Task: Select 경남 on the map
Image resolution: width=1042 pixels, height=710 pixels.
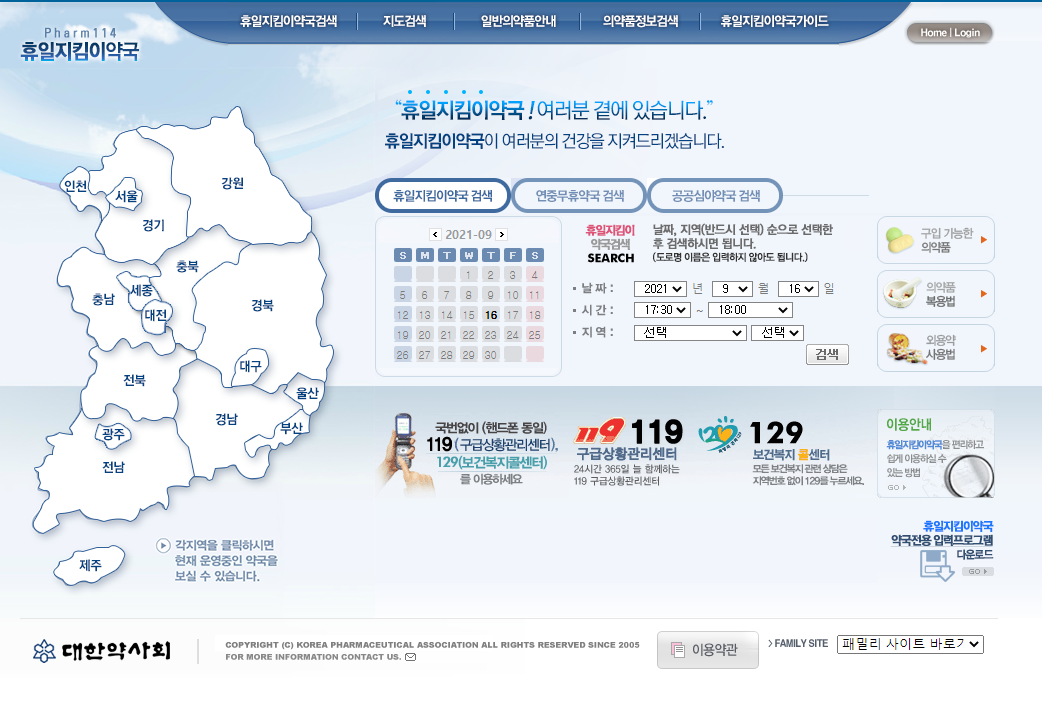Action: click(226, 419)
